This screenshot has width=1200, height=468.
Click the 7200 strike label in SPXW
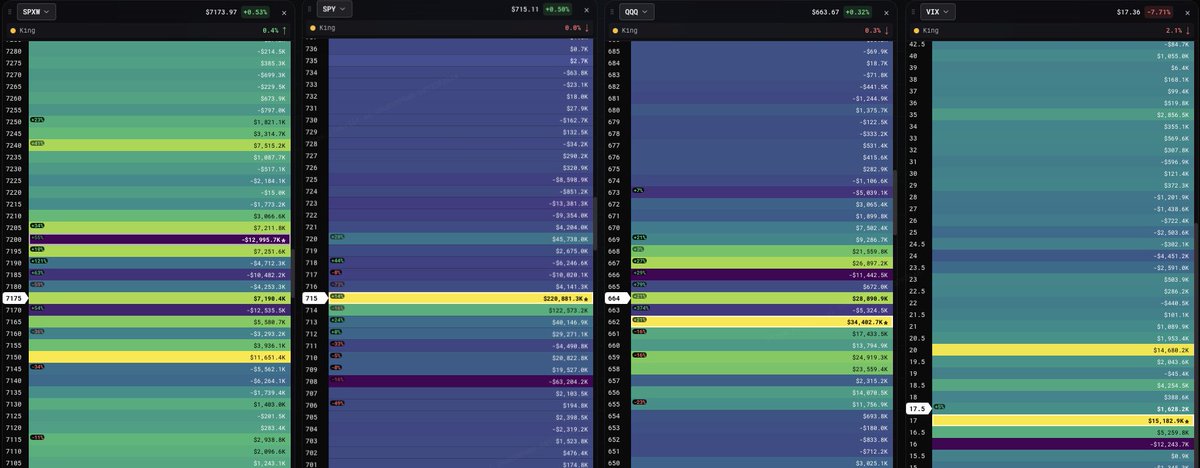pos(13,239)
